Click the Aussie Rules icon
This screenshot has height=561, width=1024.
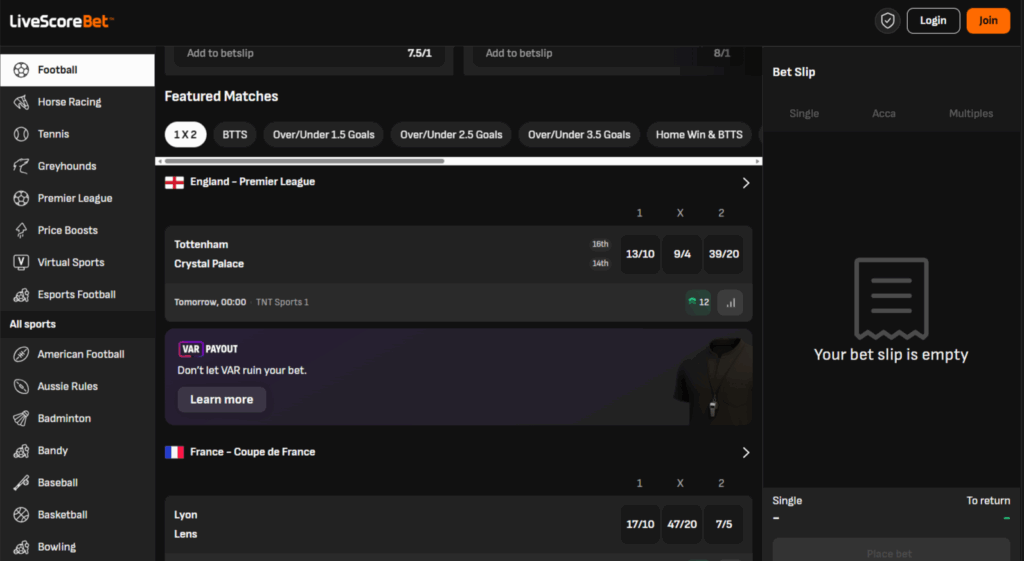click(x=21, y=386)
